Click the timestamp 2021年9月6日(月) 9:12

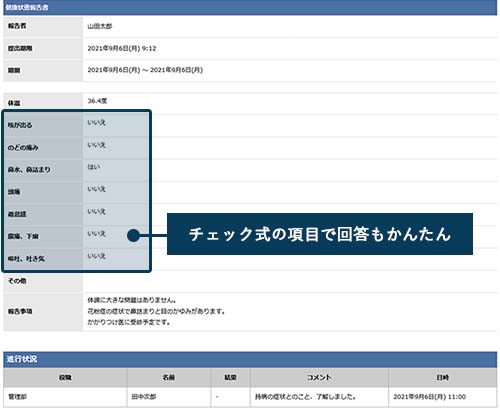[122, 48]
